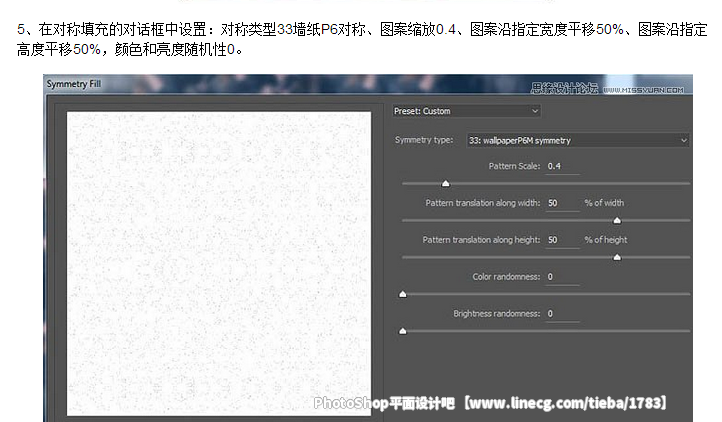Image resolution: width=722 pixels, height=422 pixels.
Task: Click the width translation slider handle
Action: 617,221
